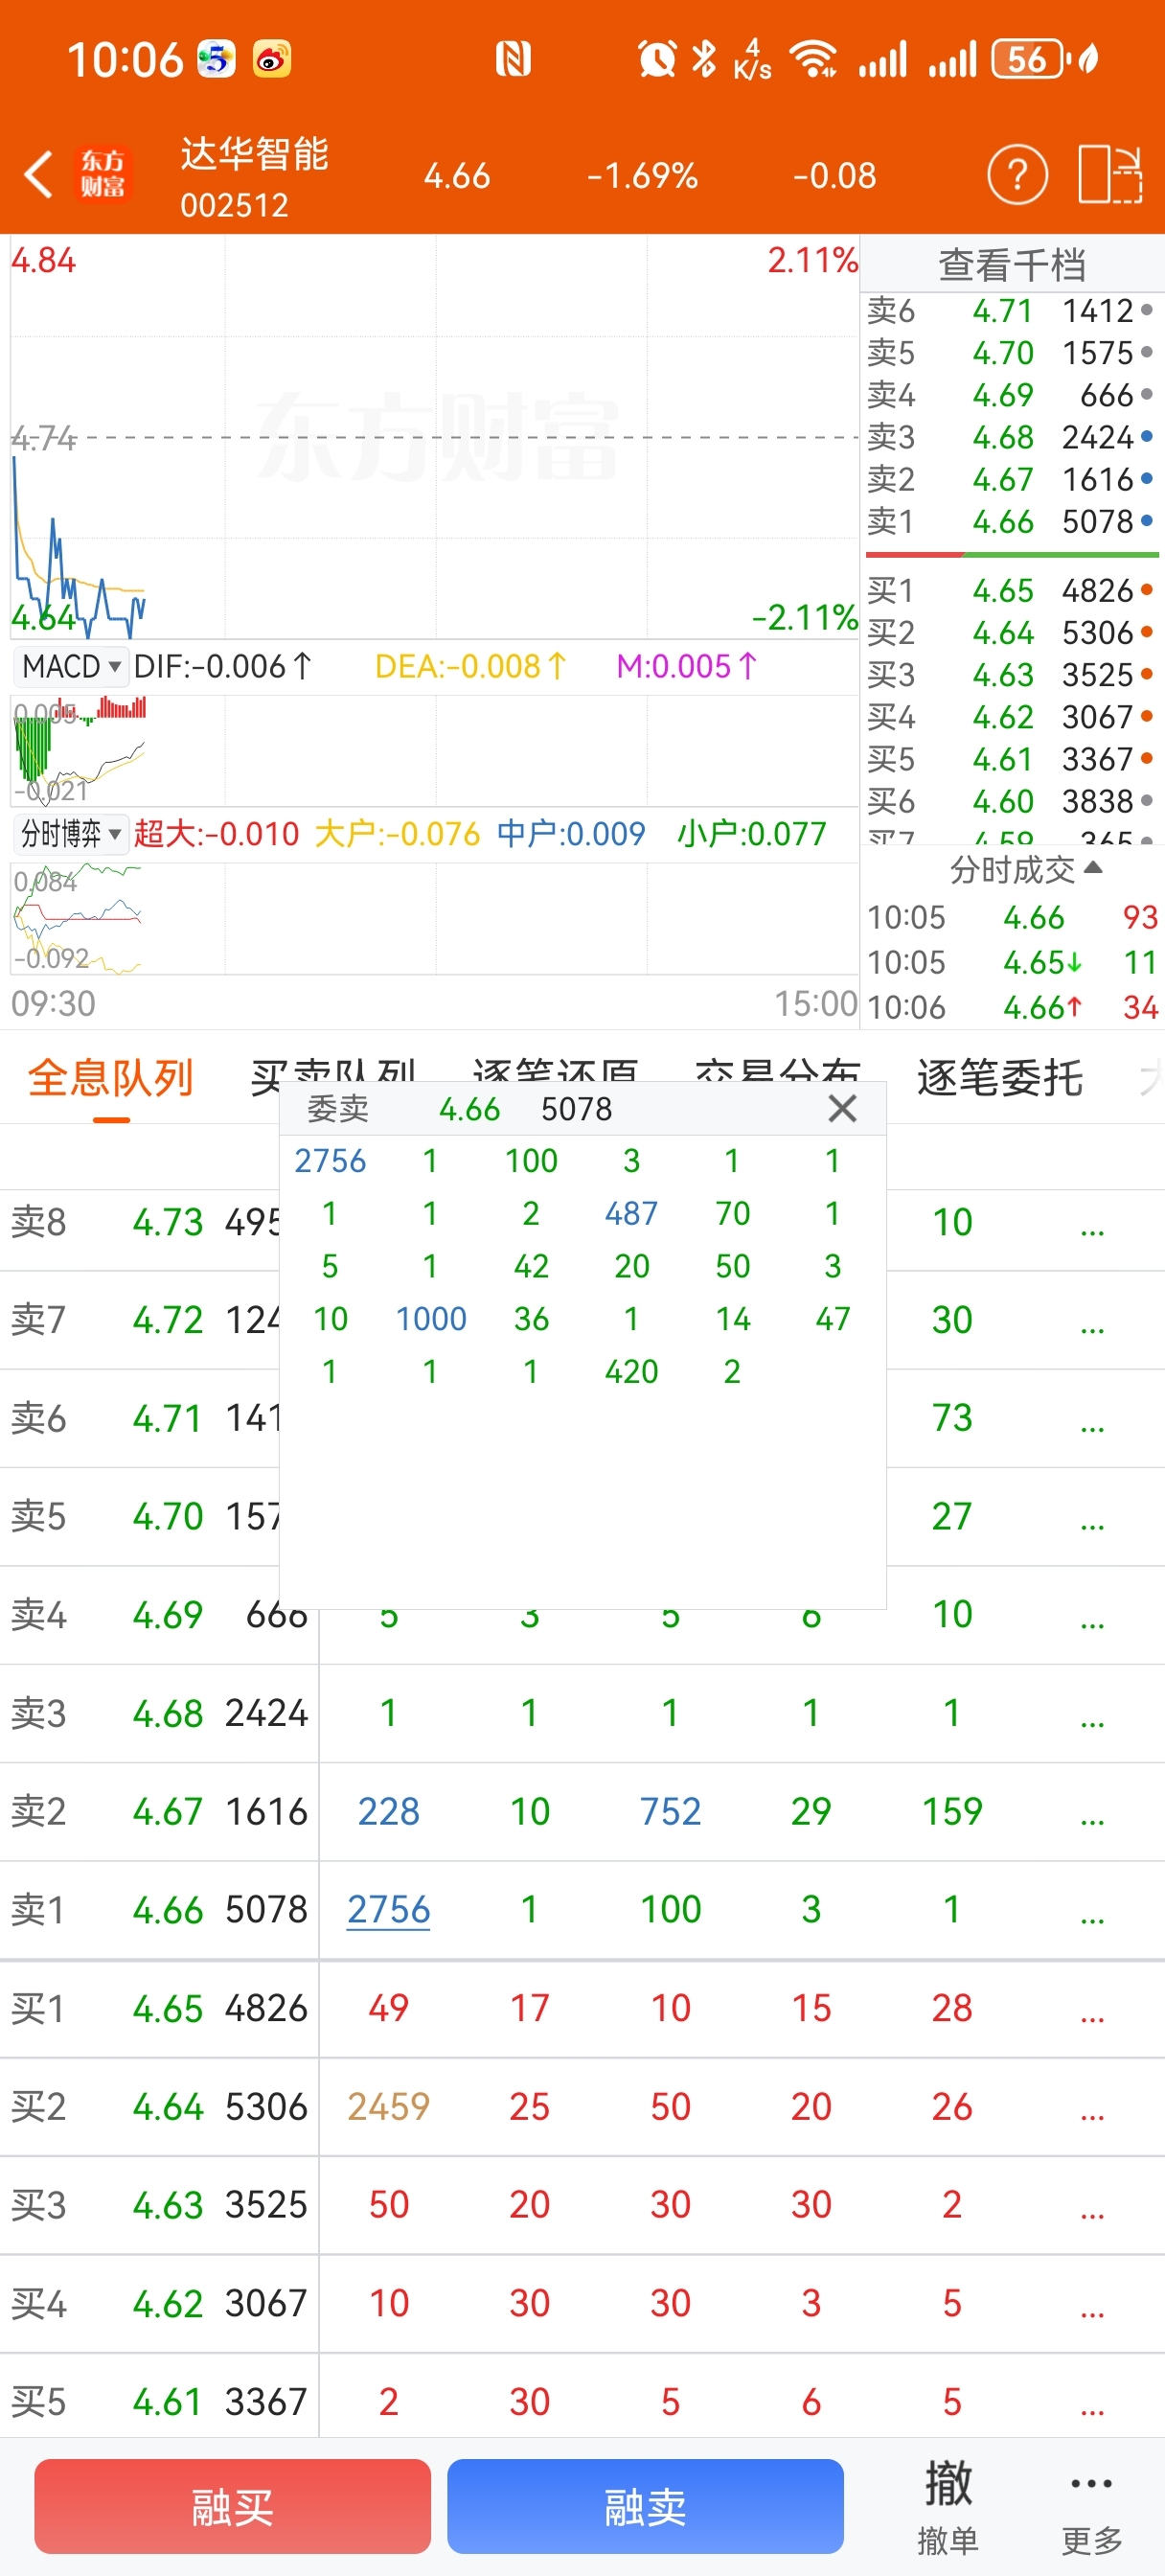The image size is (1165, 2576).
Task: Expand more orders in 卖7 row
Action: [x=1092, y=1328]
